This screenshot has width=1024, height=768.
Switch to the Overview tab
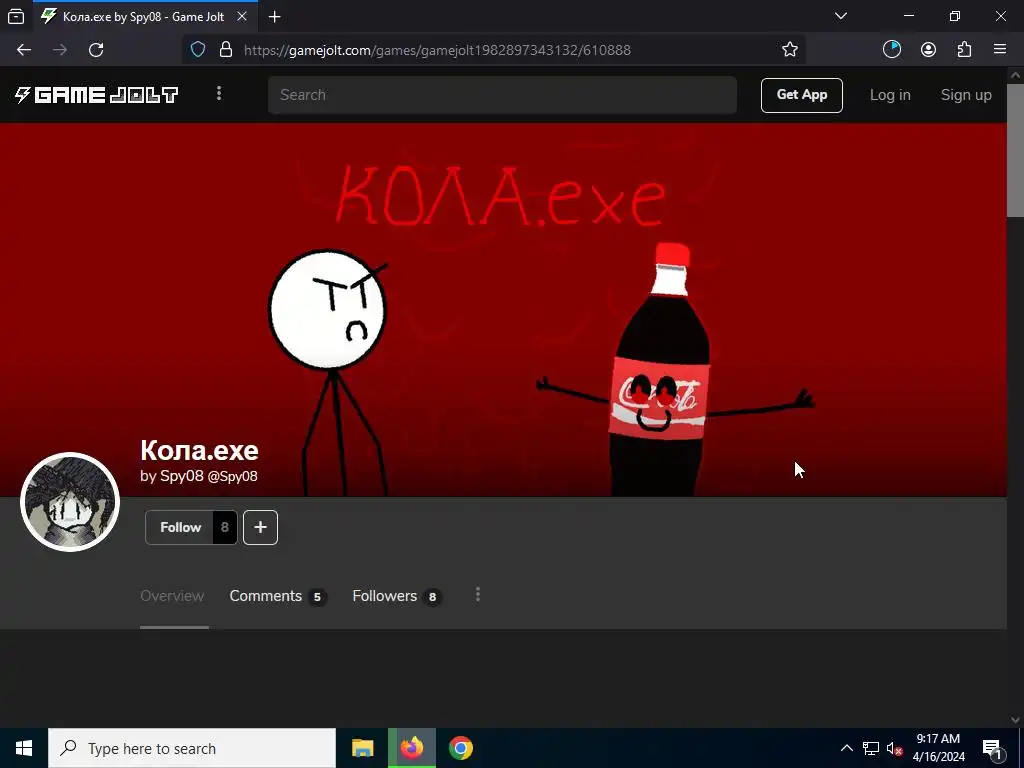pyautogui.click(x=172, y=596)
